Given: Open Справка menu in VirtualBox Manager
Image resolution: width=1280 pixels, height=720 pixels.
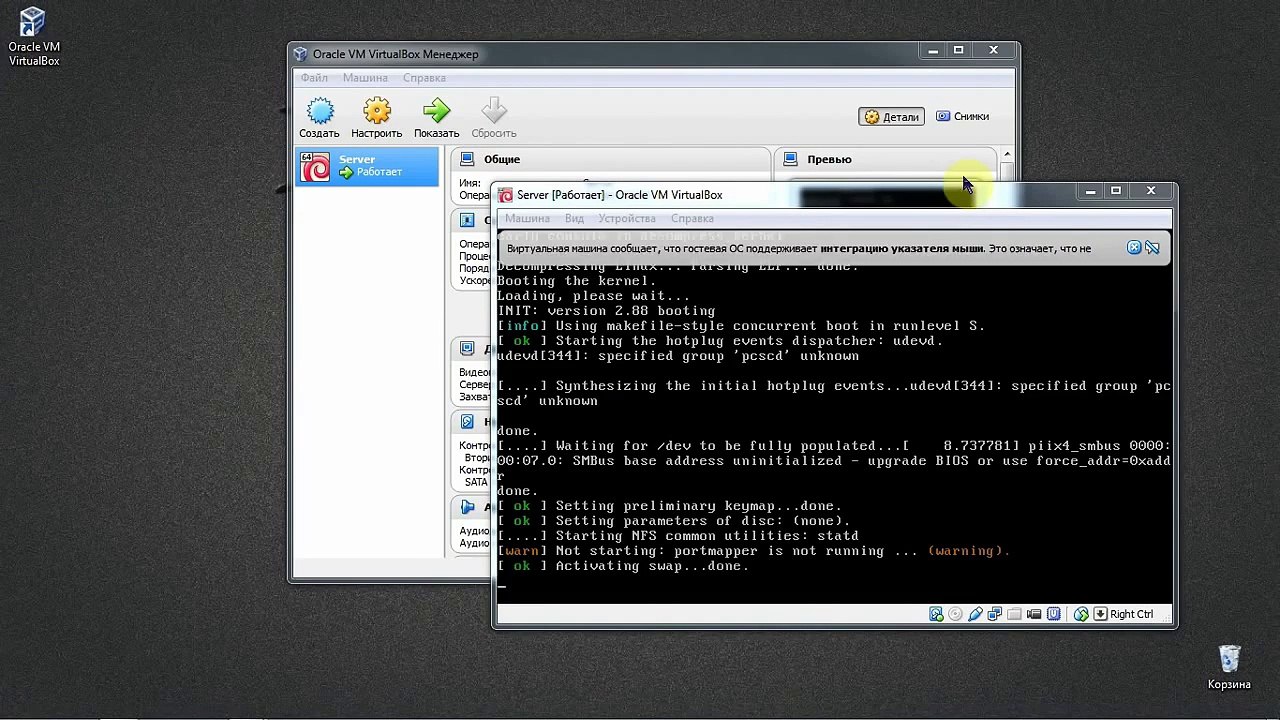Looking at the screenshot, I should (x=424, y=78).
